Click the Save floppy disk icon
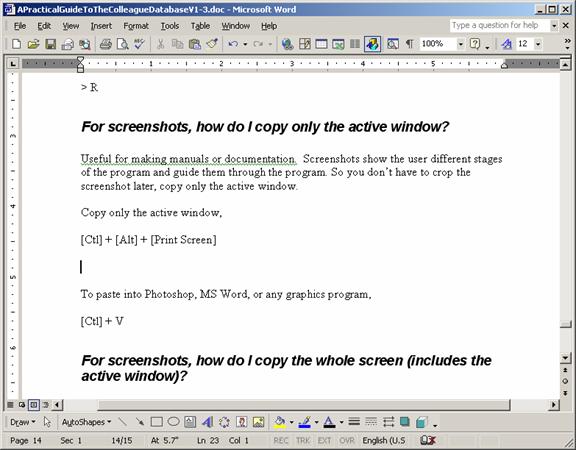This screenshot has width=576, height=450. click(50, 44)
